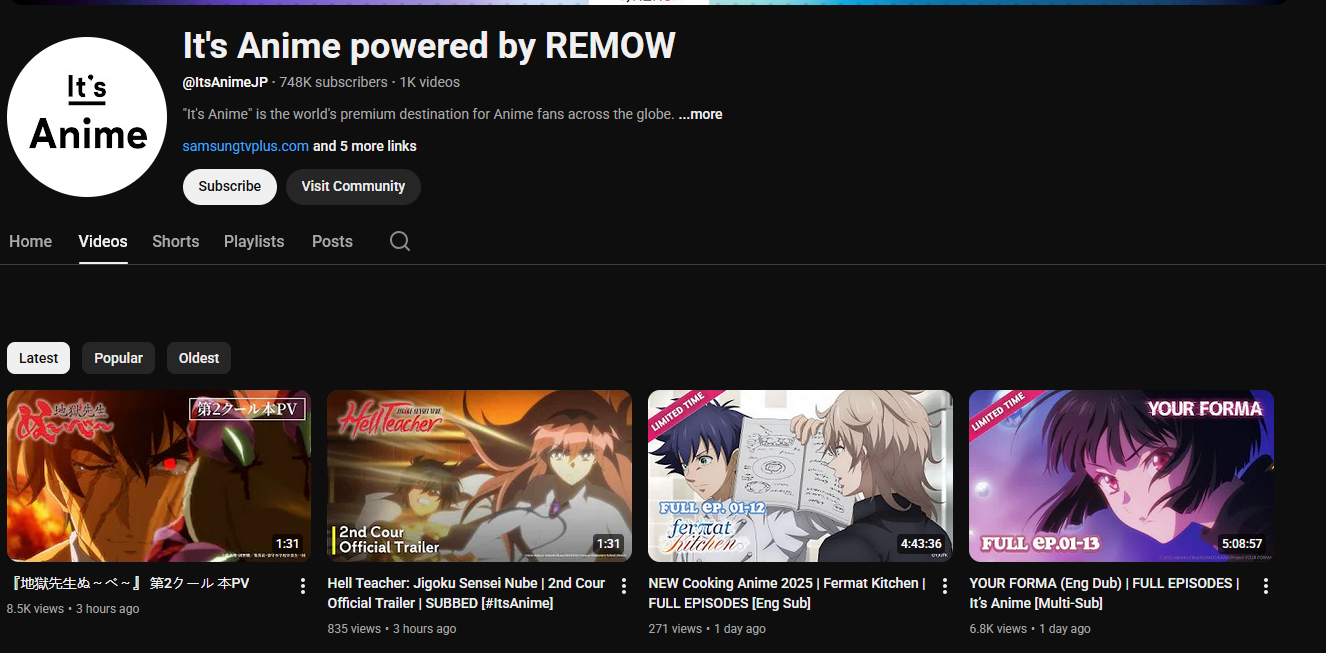The width and height of the screenshot is (1326, 653).
Task: Click '8.5K views • 3 hours ago' metadata
Action: click(x=73, y=609)
